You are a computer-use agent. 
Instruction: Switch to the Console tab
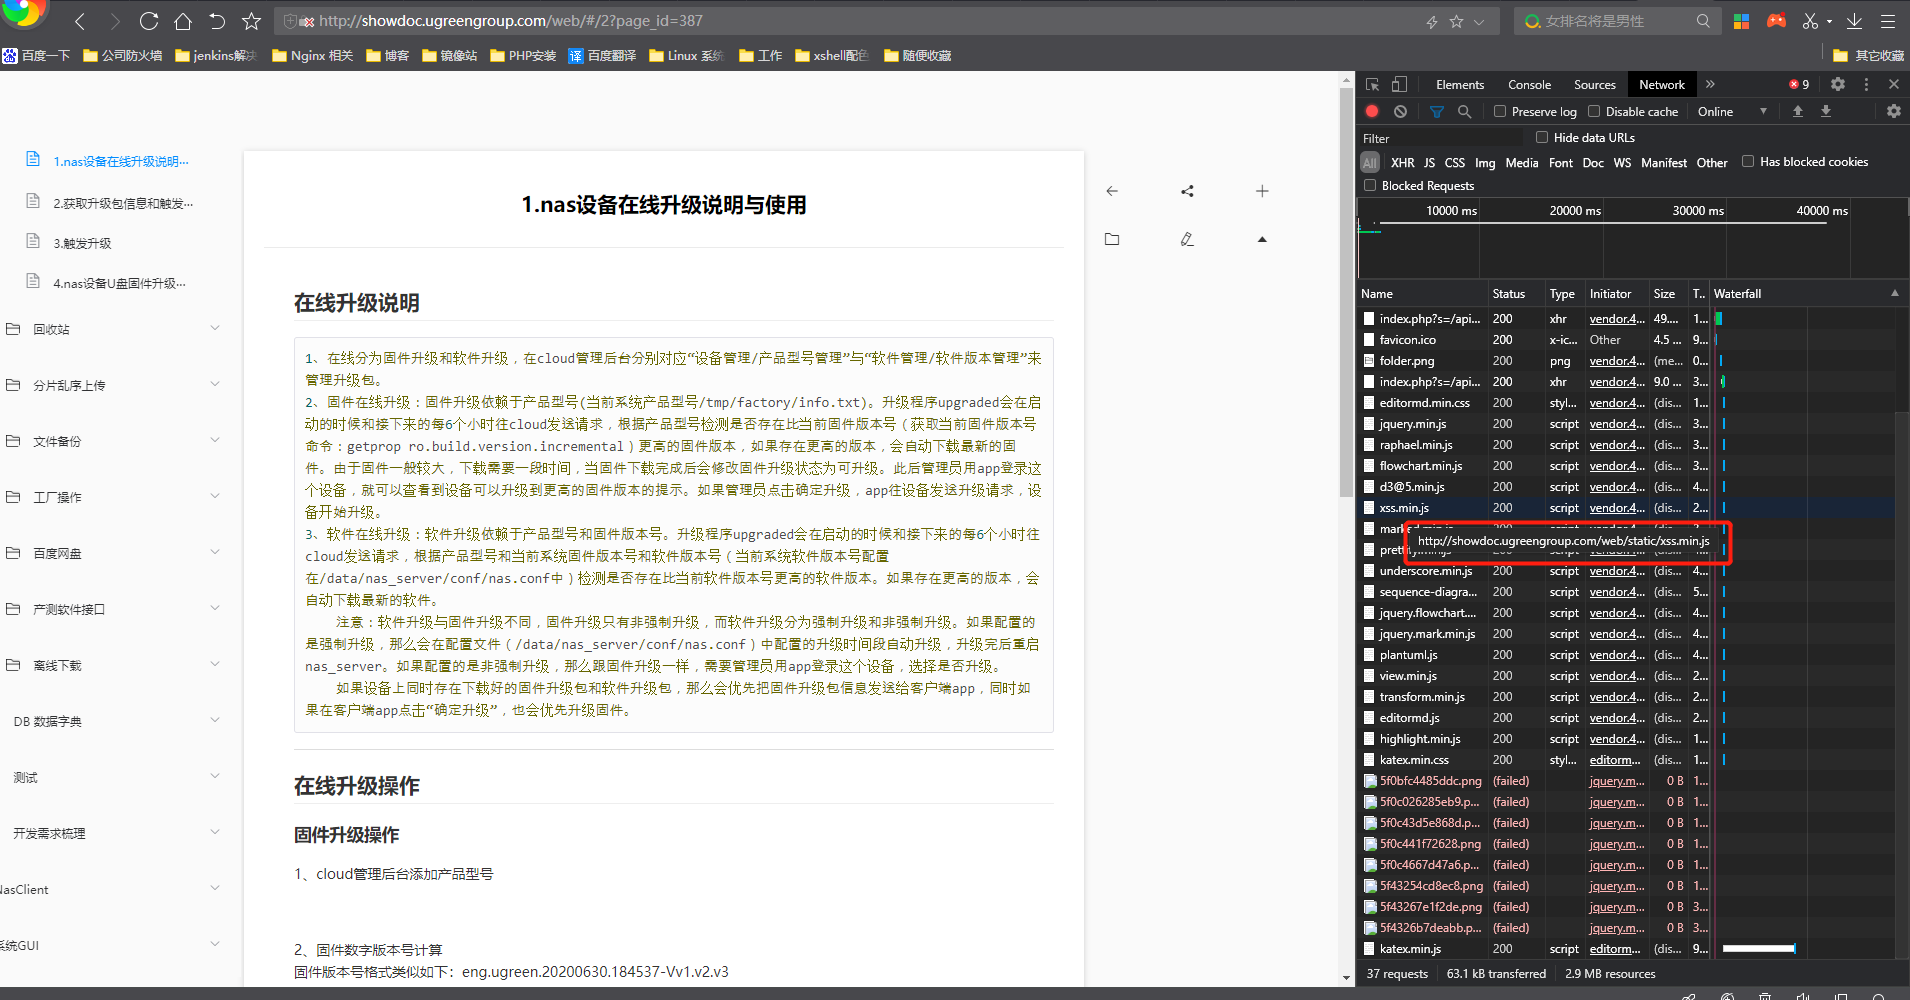coord(1530,84)
